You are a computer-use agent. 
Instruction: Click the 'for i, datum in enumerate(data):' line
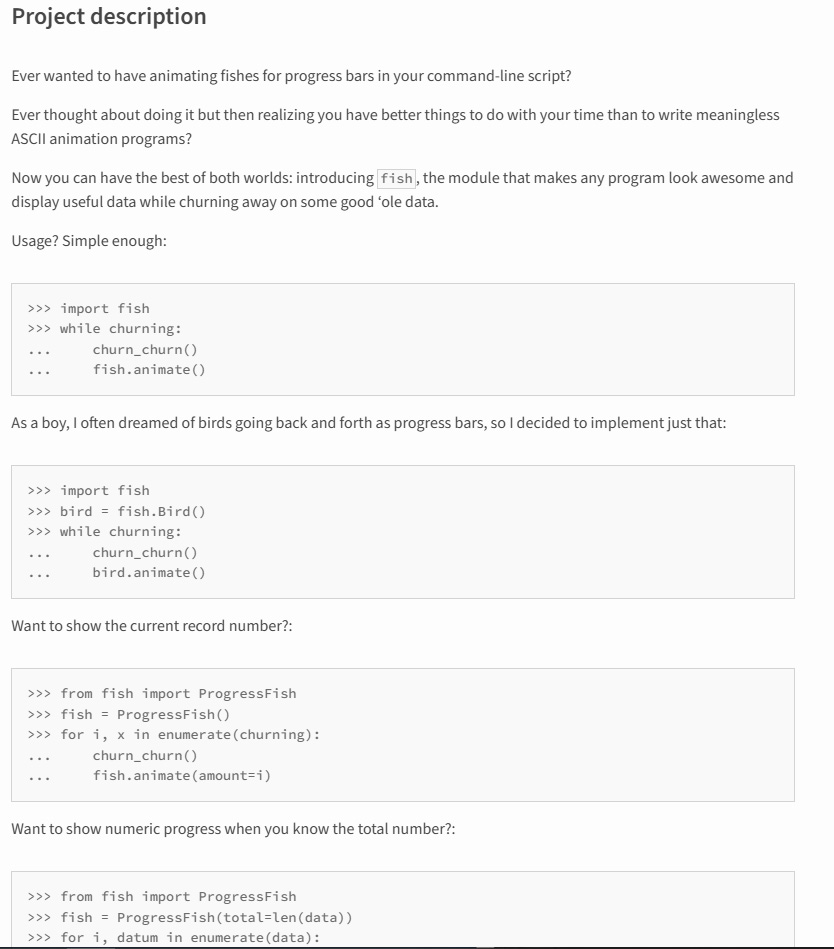coord(194,938)
